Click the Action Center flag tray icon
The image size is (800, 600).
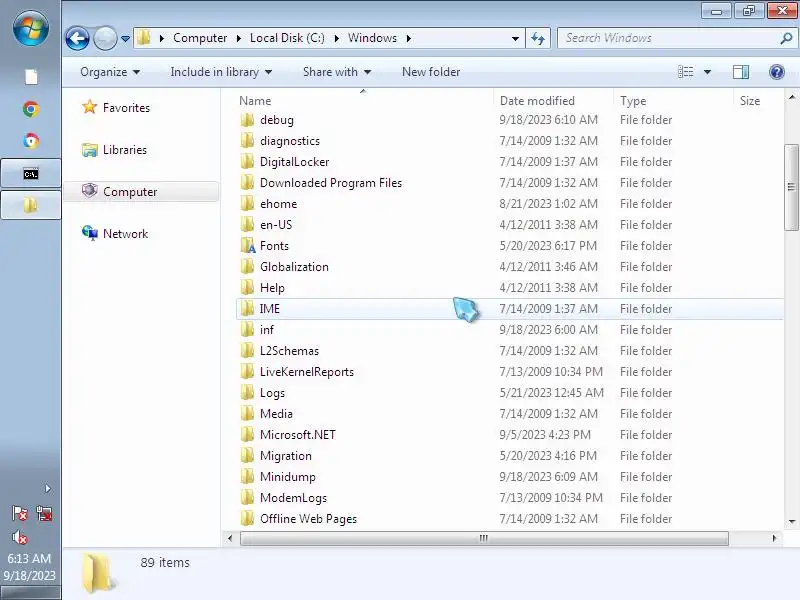20,513
